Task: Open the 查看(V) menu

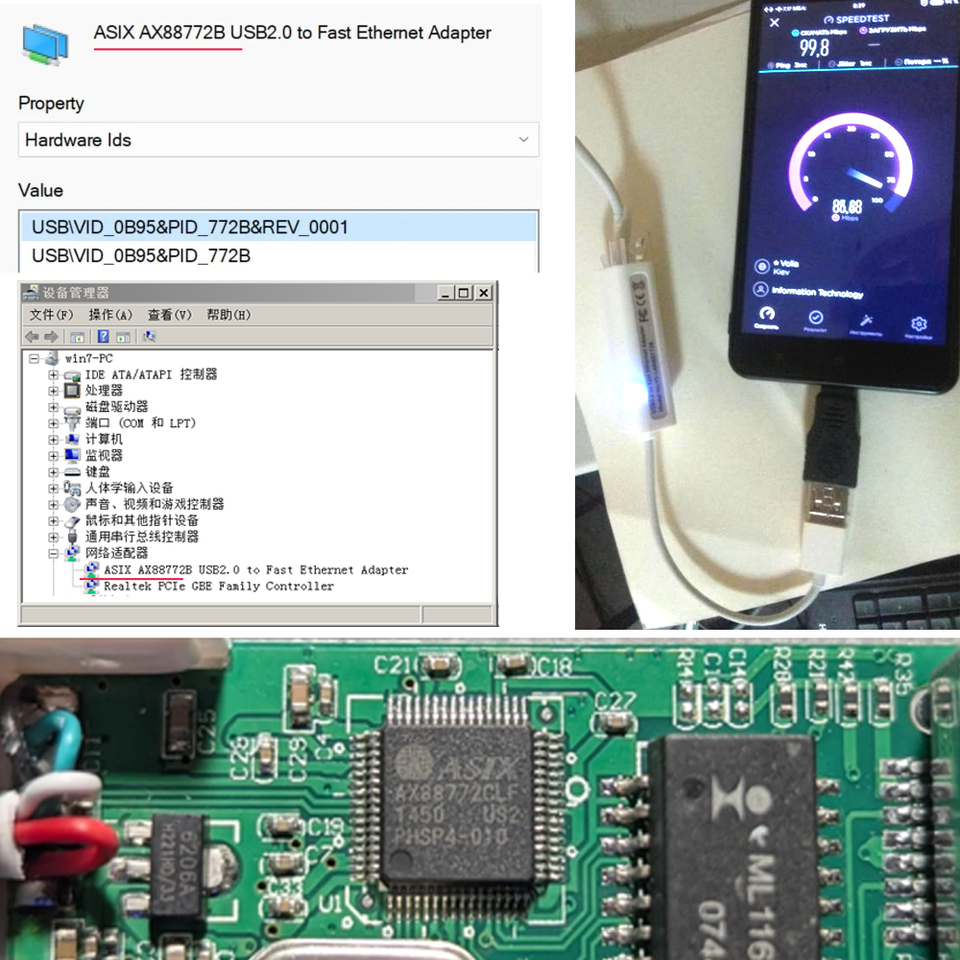Action: coord(170,315)
